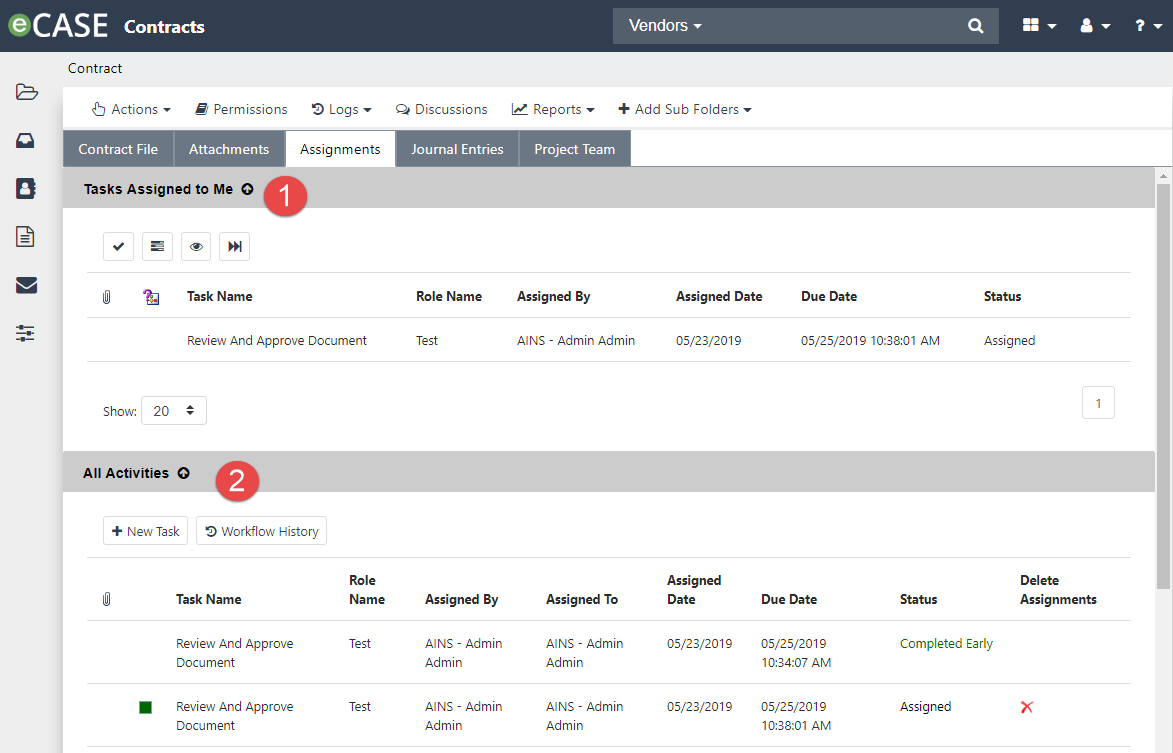The height and width of the screenshot is (753, 1173).
Task: Collapse the Tasks Assigned to Me section
Action: 248,189
